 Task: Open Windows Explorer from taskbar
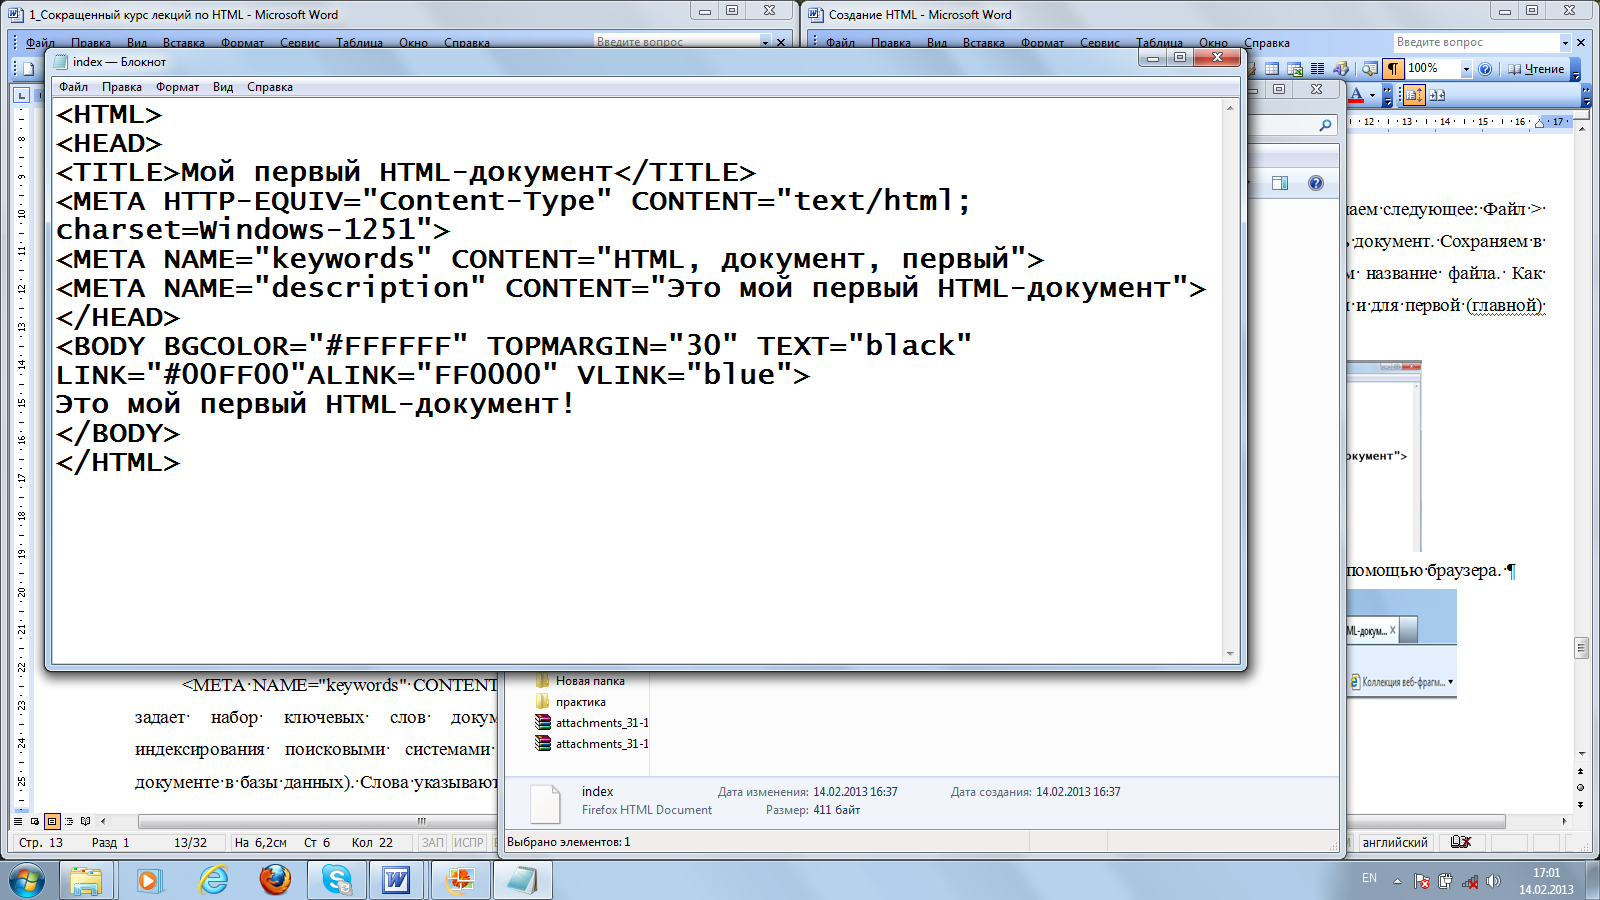coord(86,881)
